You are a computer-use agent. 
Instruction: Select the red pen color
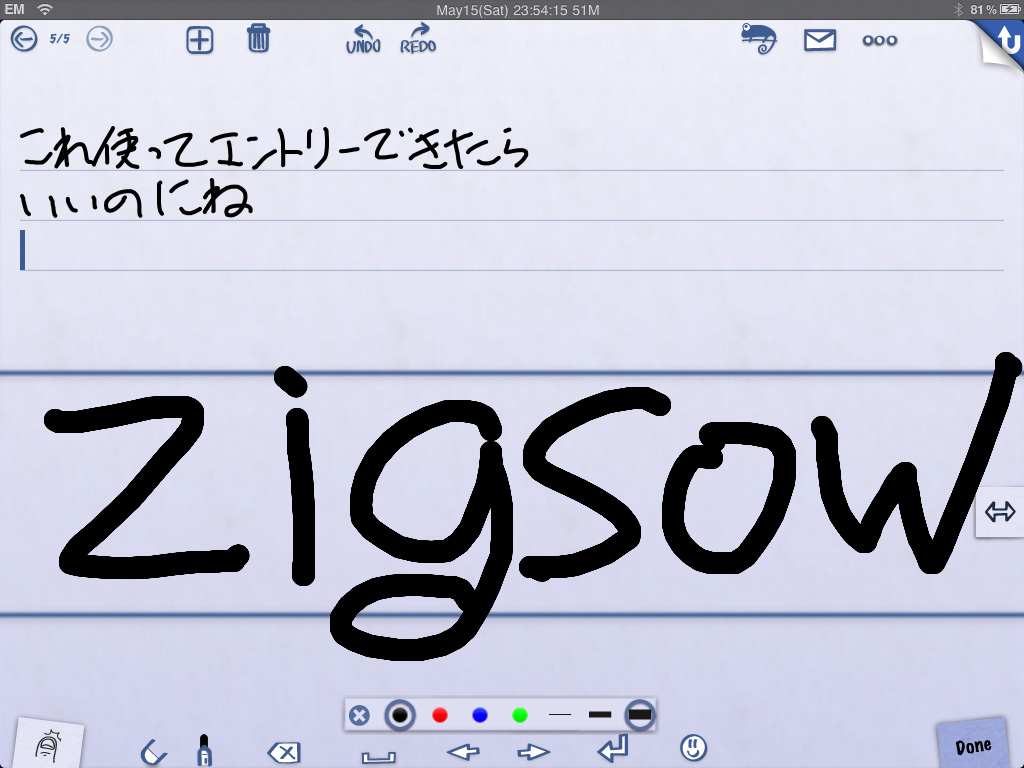(440, 715)
